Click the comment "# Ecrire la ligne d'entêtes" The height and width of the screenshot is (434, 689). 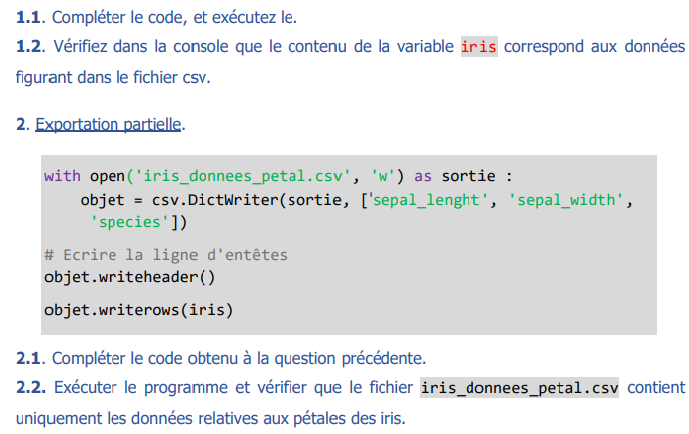[166, 255]
